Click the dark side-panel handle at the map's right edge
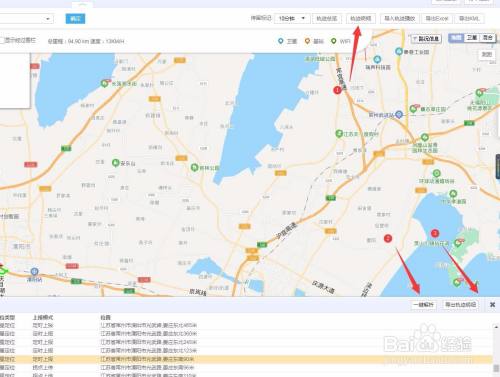 498,166
